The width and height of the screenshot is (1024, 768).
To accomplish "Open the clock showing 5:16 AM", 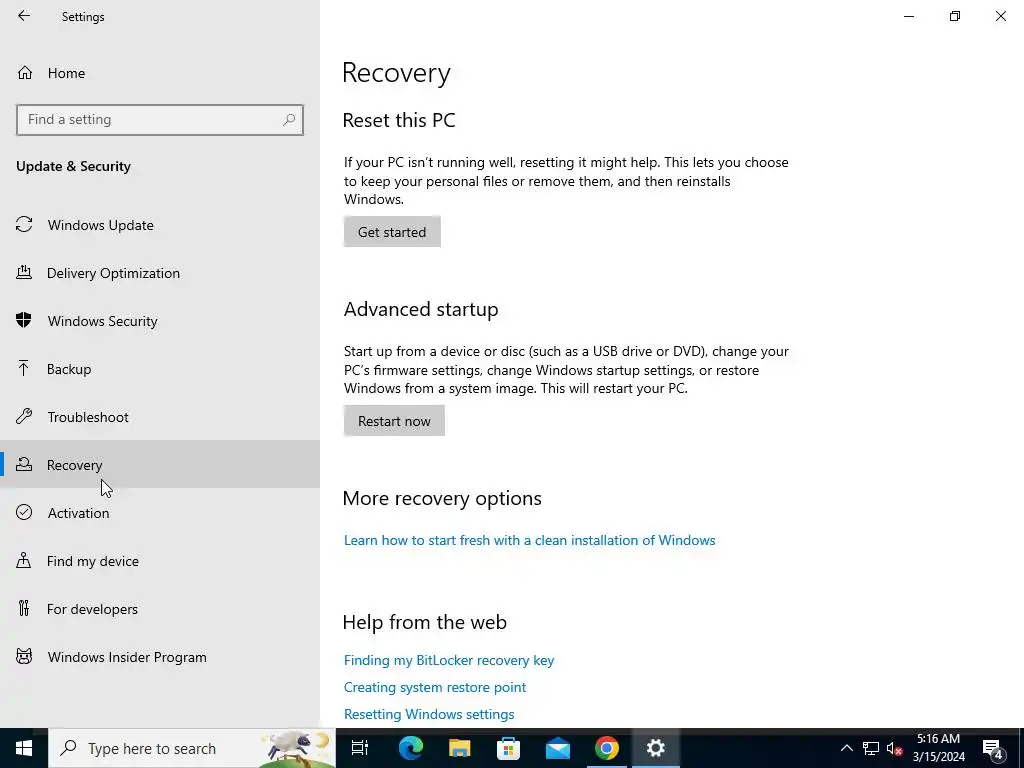I will pos(939,748).
